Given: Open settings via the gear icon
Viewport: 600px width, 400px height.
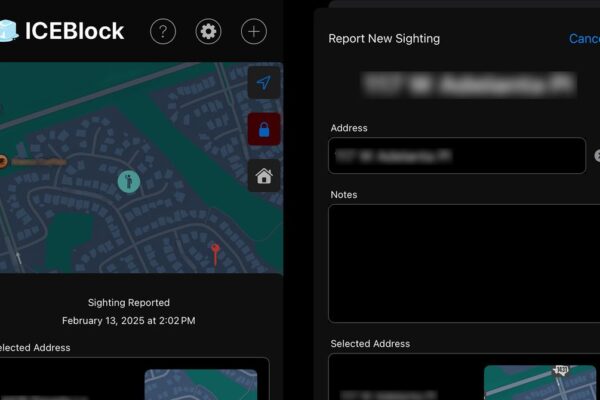Looking at the screenshot, I should click(208, 31).
